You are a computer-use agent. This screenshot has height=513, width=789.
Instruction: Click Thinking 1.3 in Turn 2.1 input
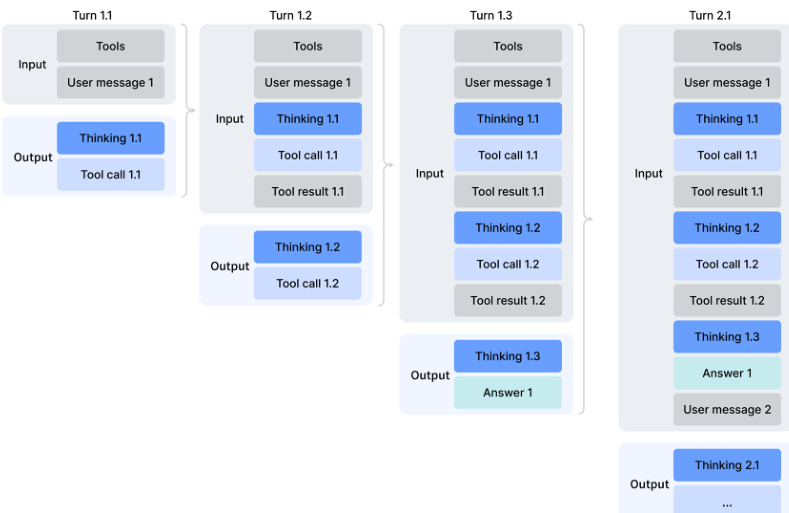[x=727, y=337]
